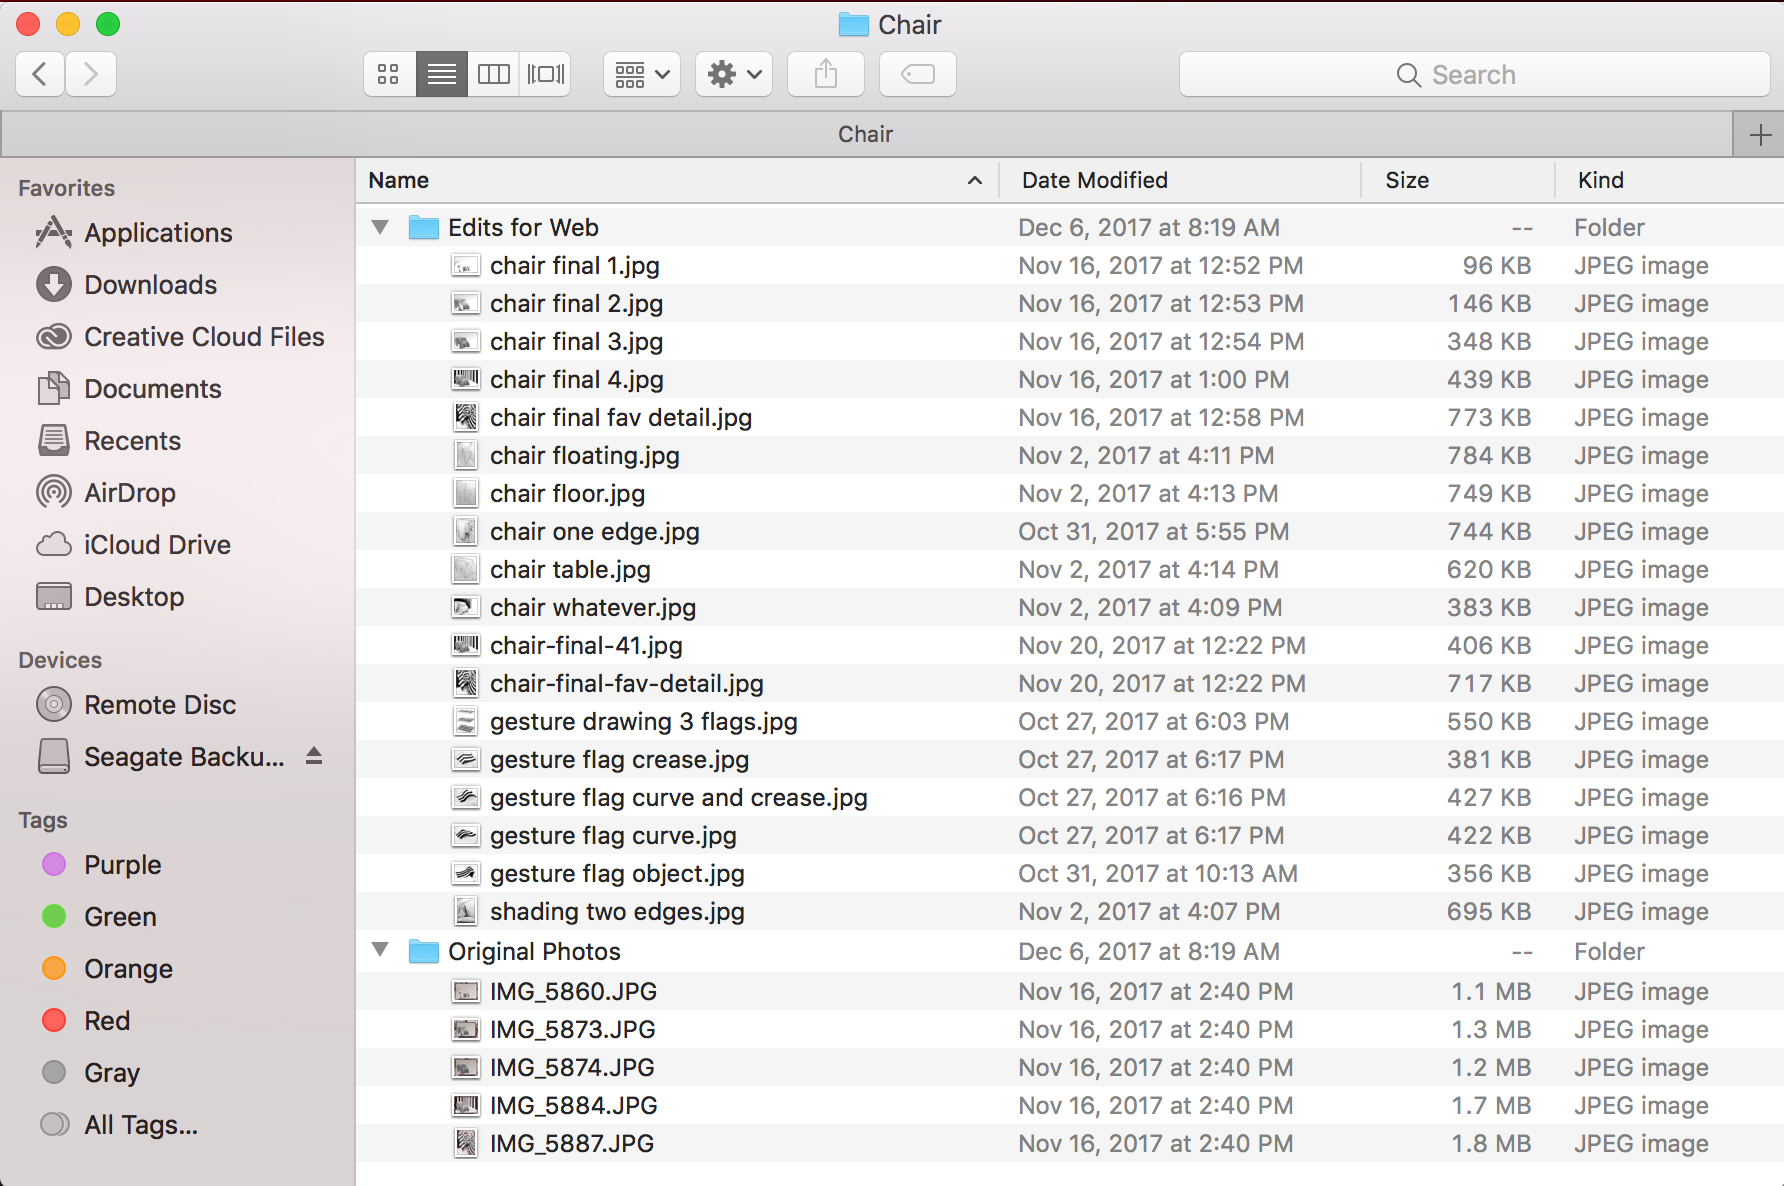The image size is (1784, 1186).
Task: Select the Original Photos folder icon
Action: click(x=424, y=951)
